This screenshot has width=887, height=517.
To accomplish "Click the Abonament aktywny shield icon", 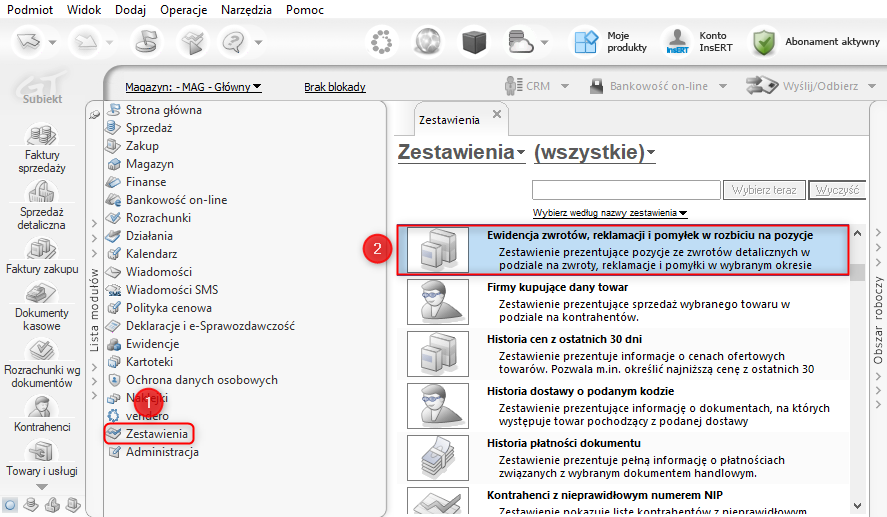I will pos(764,42).
